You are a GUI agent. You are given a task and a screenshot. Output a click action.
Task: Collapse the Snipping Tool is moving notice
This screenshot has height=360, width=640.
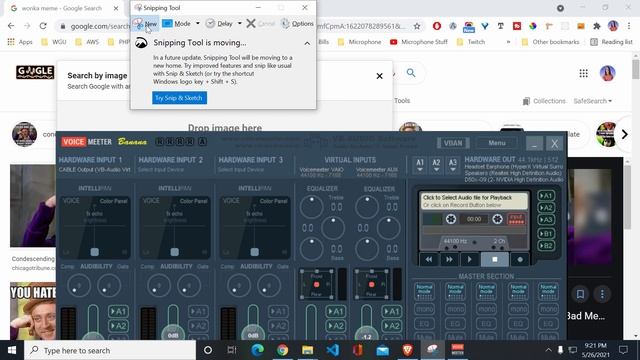pyautogui.click(x=307, y=43)
